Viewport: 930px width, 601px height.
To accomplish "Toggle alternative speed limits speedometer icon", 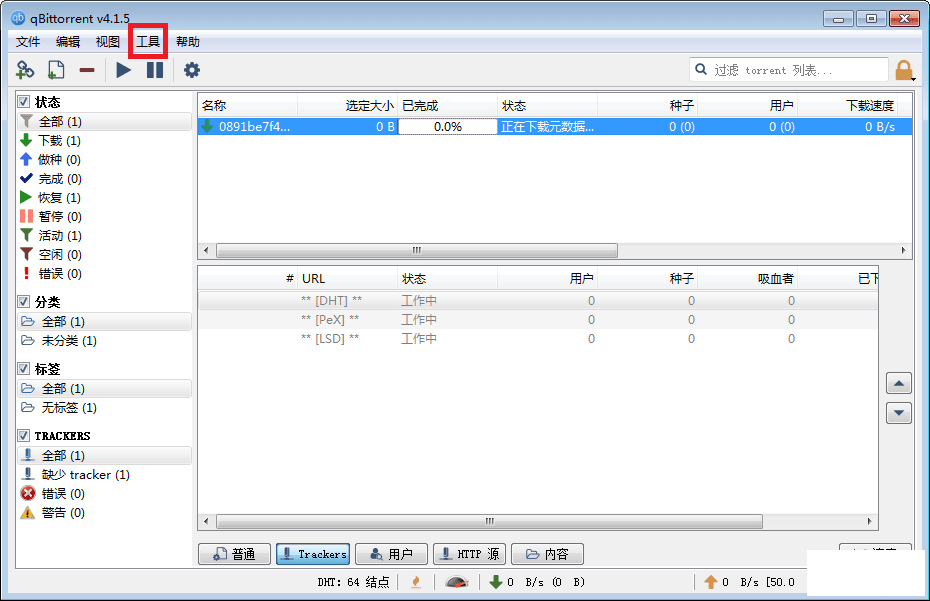I will pos(457,582).
